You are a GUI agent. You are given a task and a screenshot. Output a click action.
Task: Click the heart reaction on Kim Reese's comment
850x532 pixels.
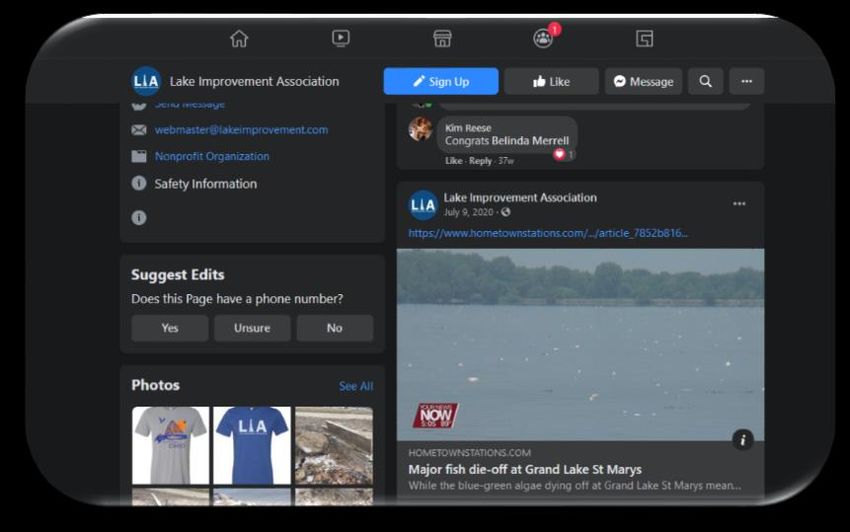click(x=559, y=155)
